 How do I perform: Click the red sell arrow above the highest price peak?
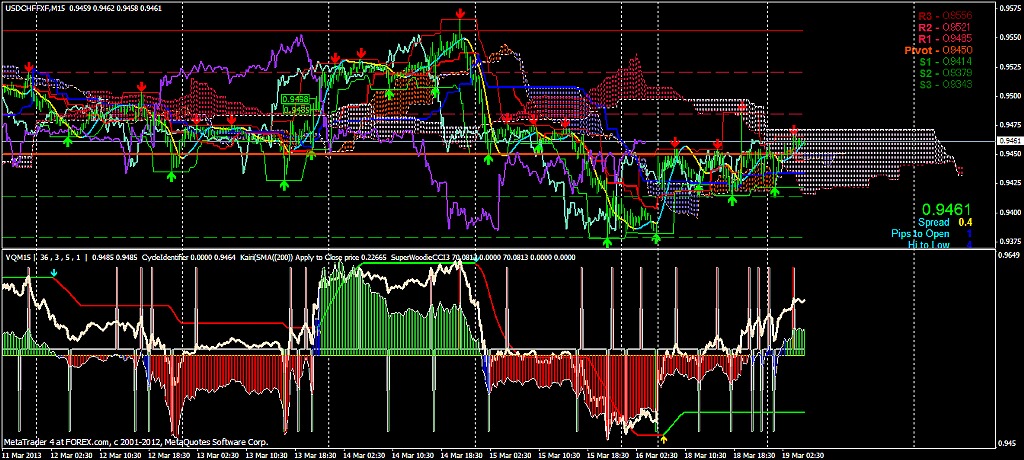(x=460, y=13)
